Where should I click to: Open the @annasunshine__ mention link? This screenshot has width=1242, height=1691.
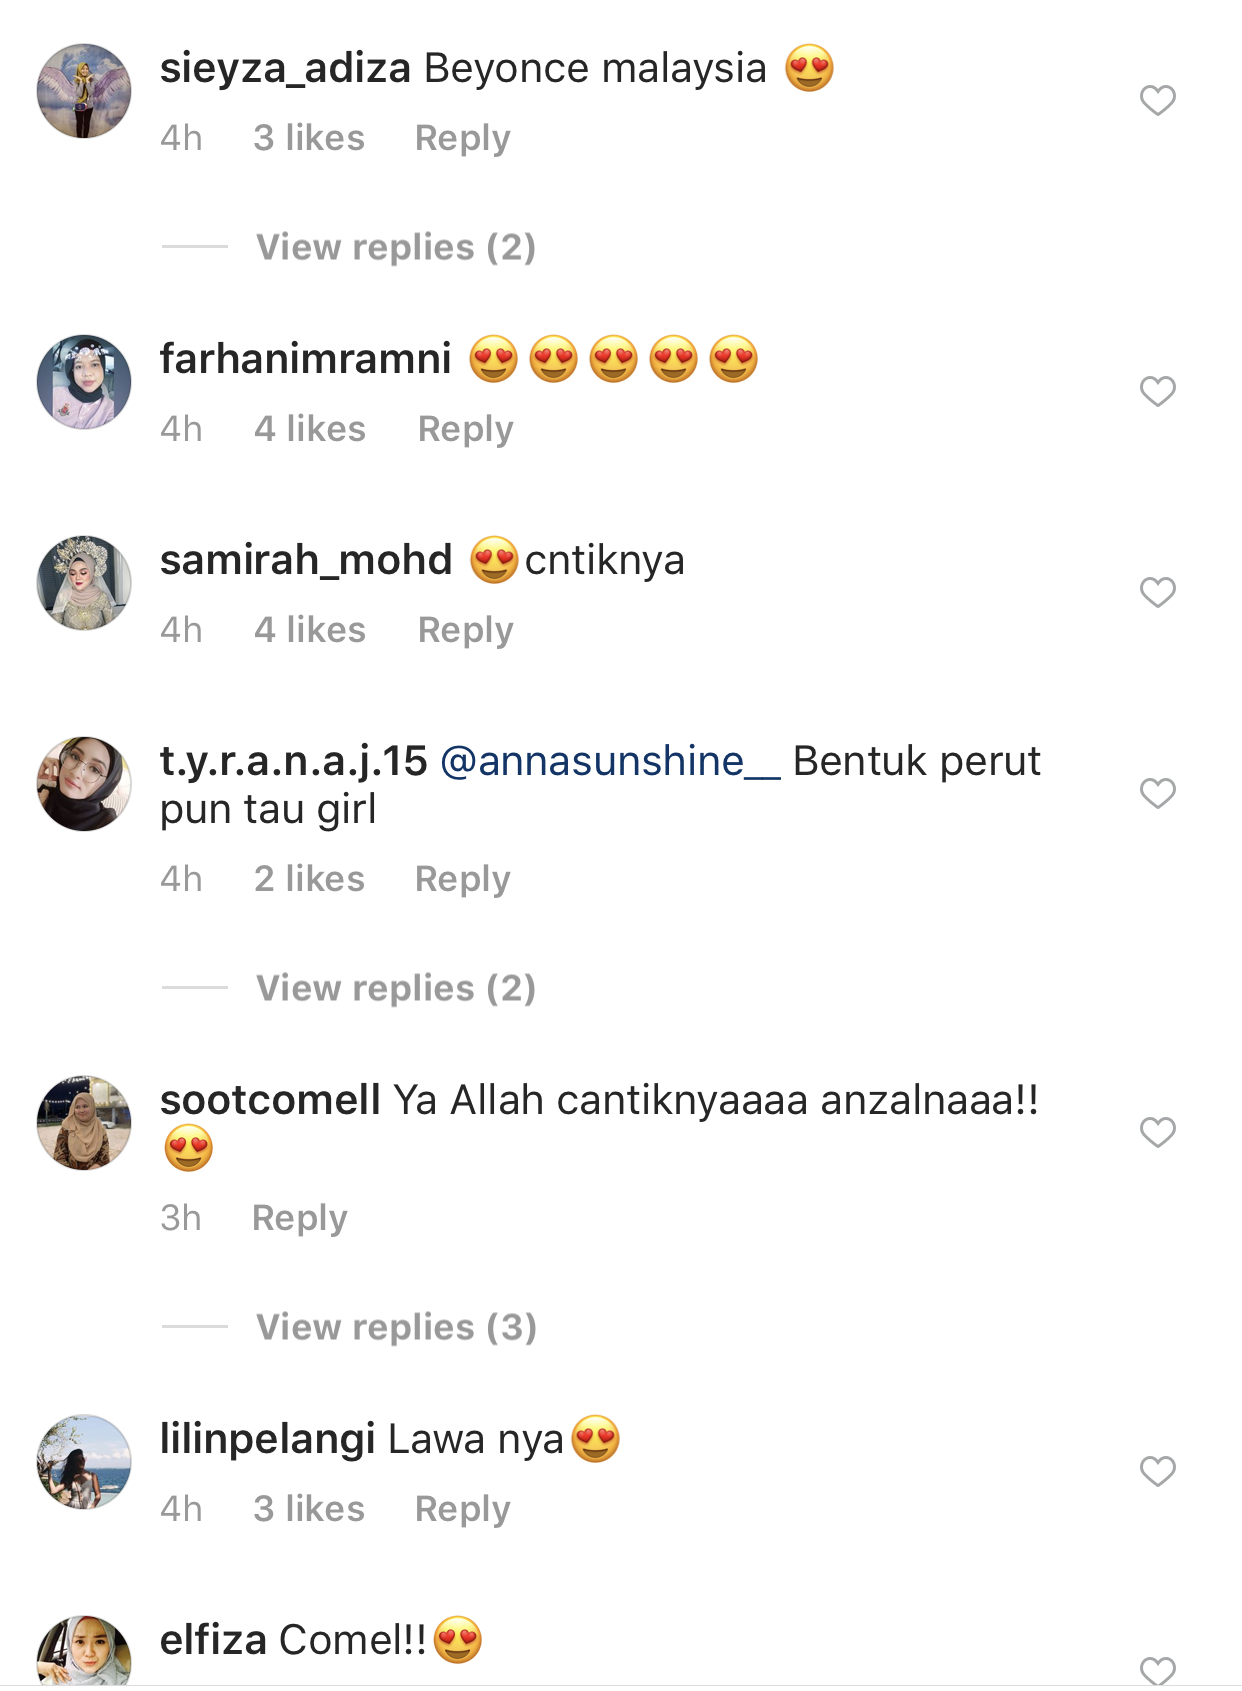pos(609,761)
